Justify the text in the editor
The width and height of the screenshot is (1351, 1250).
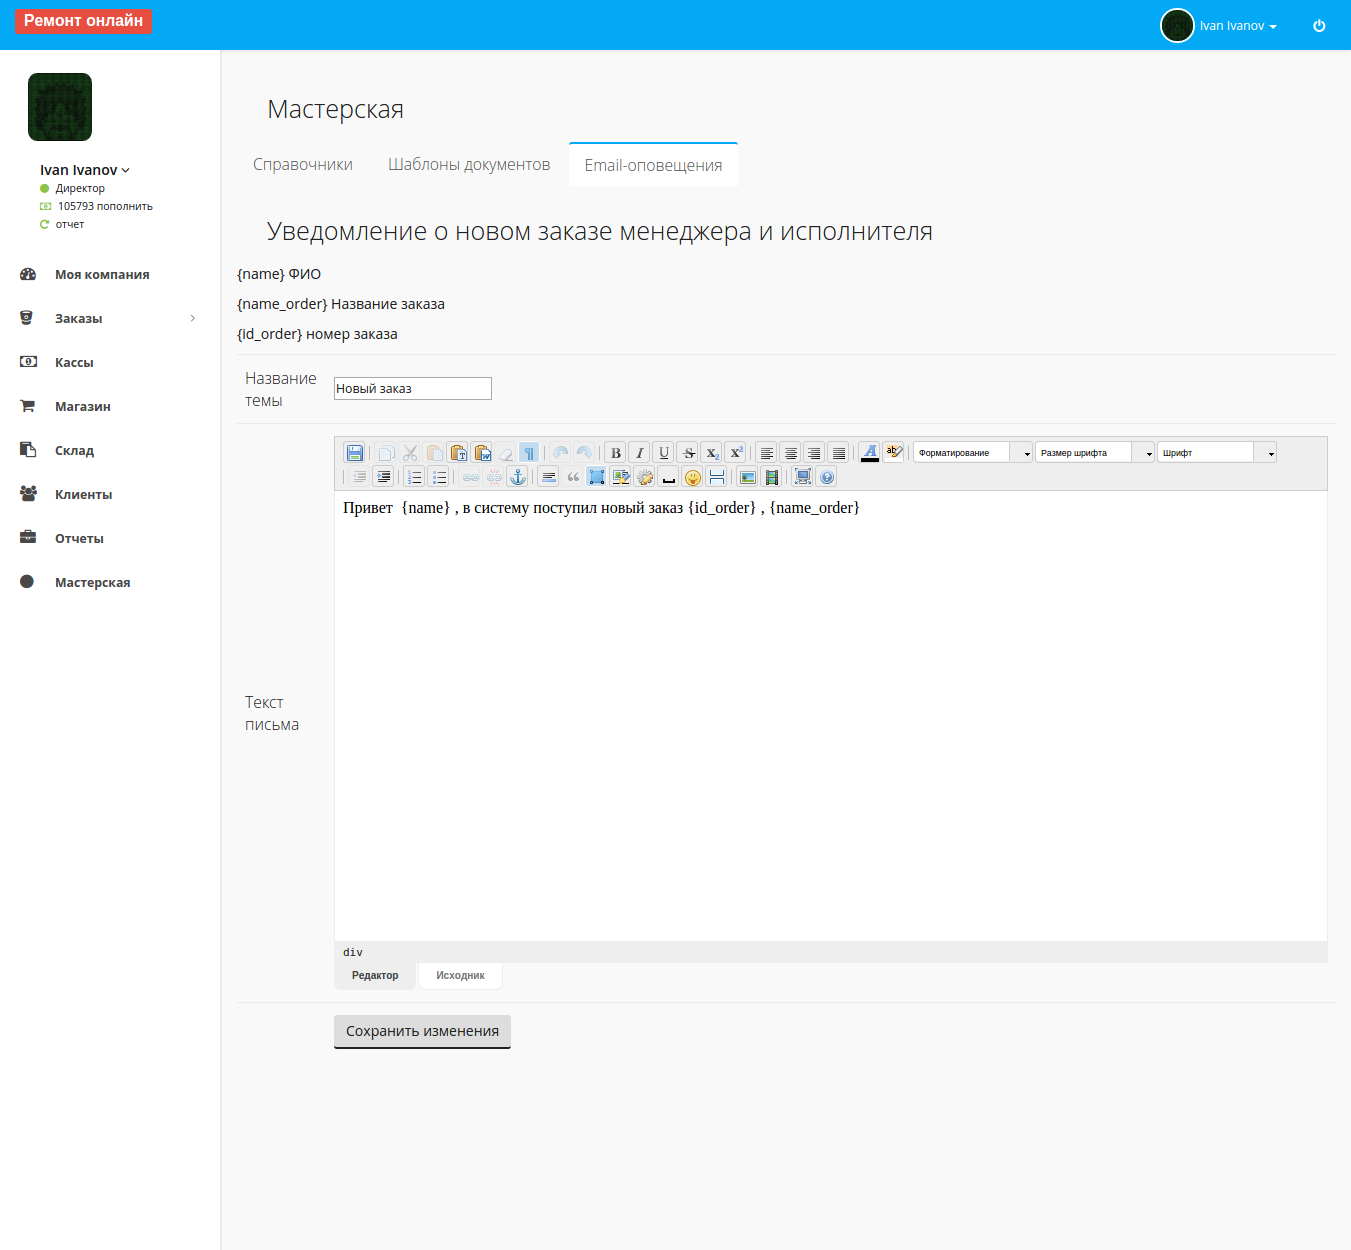(x=839, y=453)
